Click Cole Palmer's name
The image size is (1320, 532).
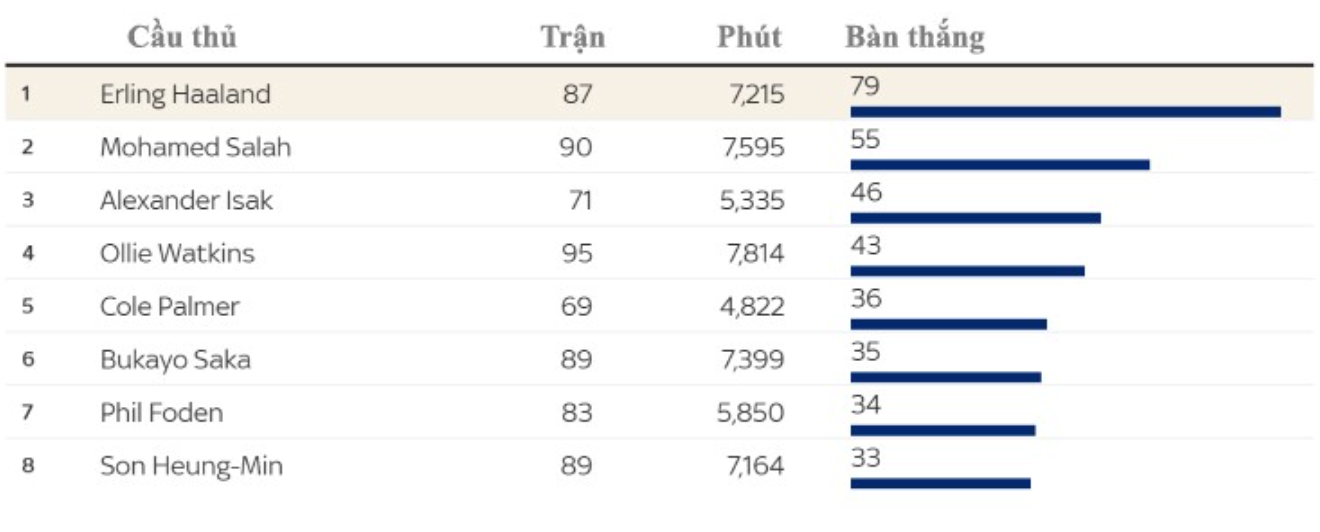point(169,306)
